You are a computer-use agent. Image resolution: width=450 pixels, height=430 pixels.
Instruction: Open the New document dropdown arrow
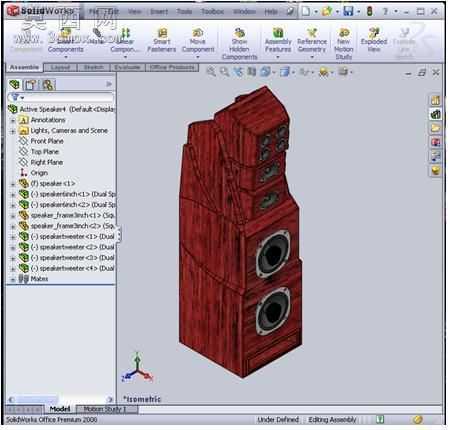coord(316,12)
